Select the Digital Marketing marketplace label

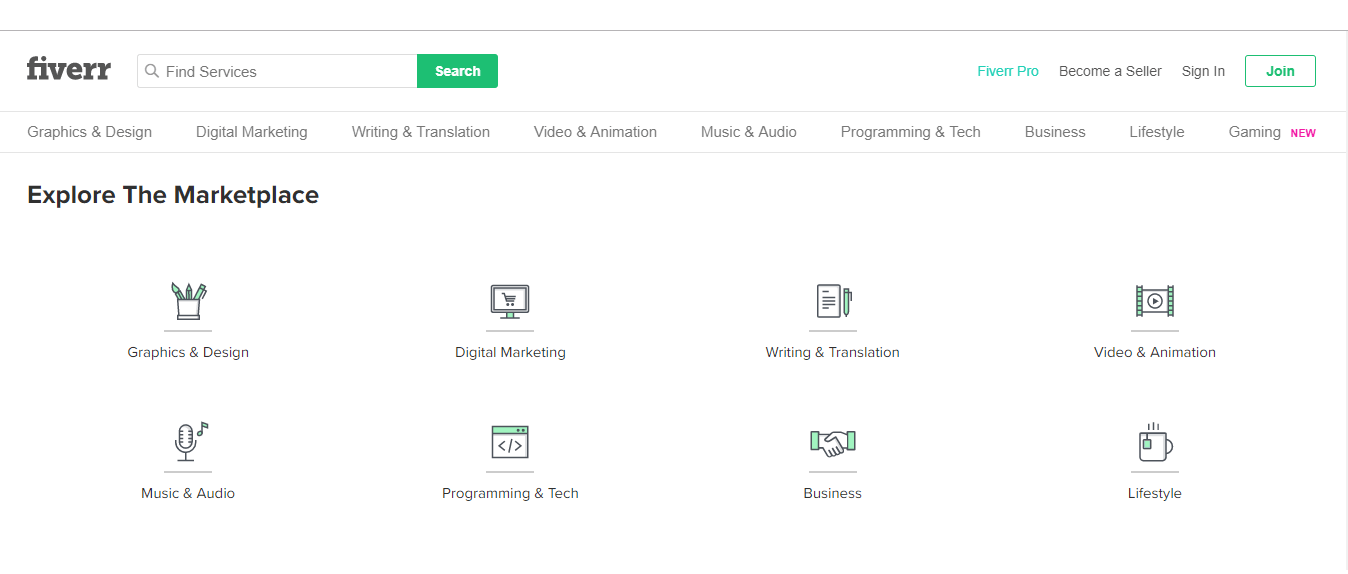tap(510, 352)
